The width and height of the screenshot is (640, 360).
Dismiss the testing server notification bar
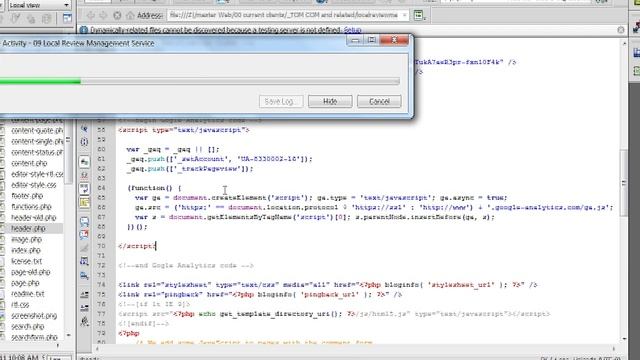(621, 30)
